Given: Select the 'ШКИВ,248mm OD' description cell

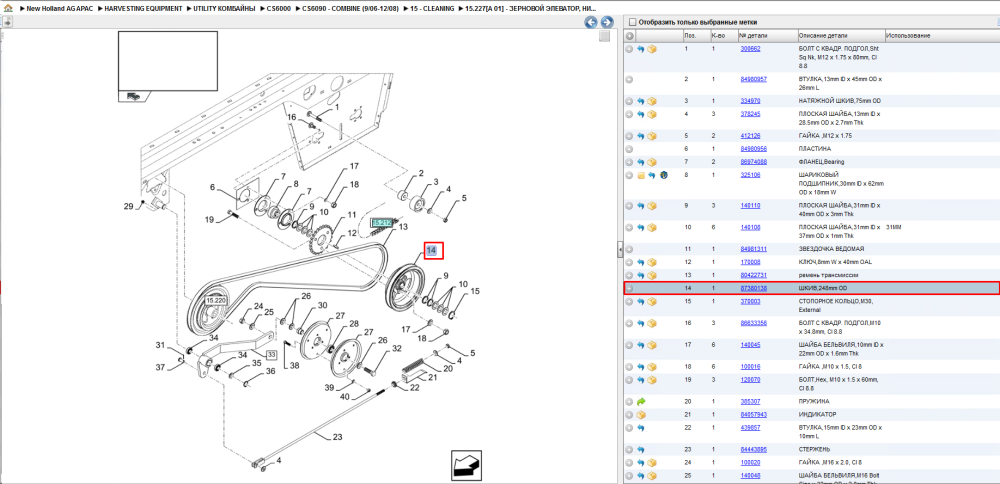Looking at the screenshot, I should pos(823,288).
